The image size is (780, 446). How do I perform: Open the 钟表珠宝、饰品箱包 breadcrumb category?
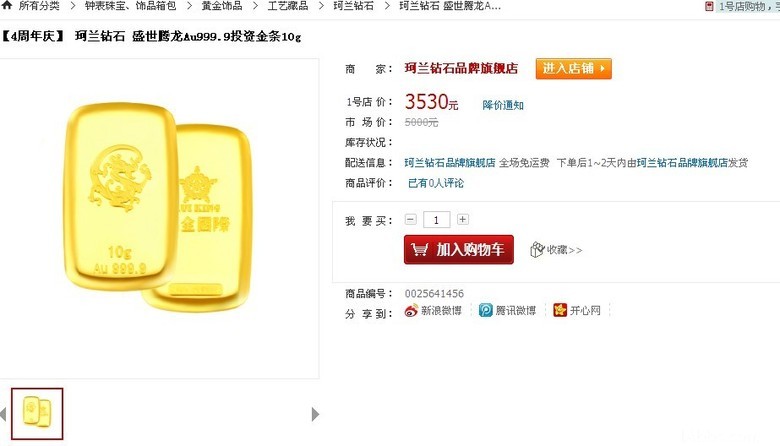(131, 6)
